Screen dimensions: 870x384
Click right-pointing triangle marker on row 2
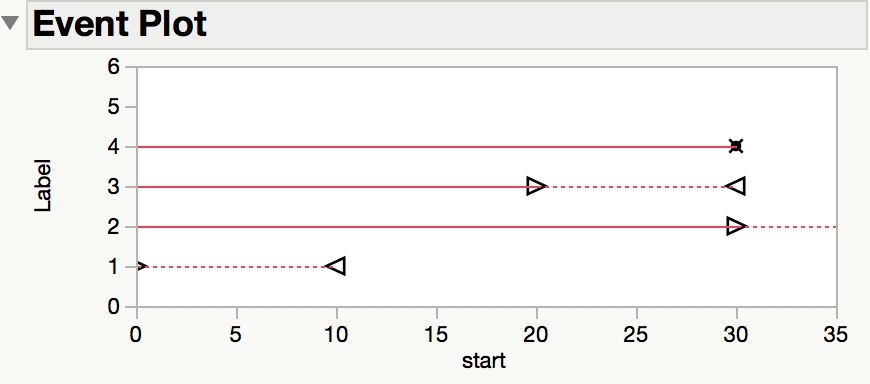tap(737, 226)
